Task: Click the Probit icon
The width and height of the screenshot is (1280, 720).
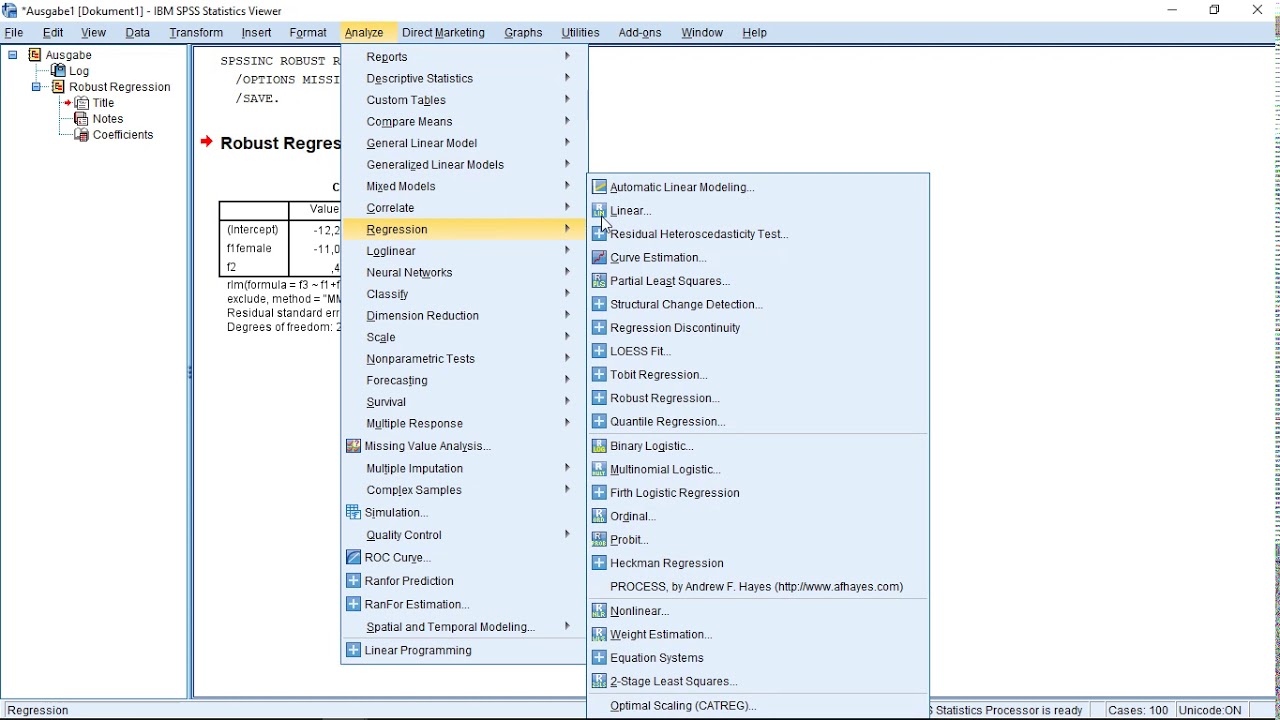Action: pyautogui.click(x=600, y=541)
